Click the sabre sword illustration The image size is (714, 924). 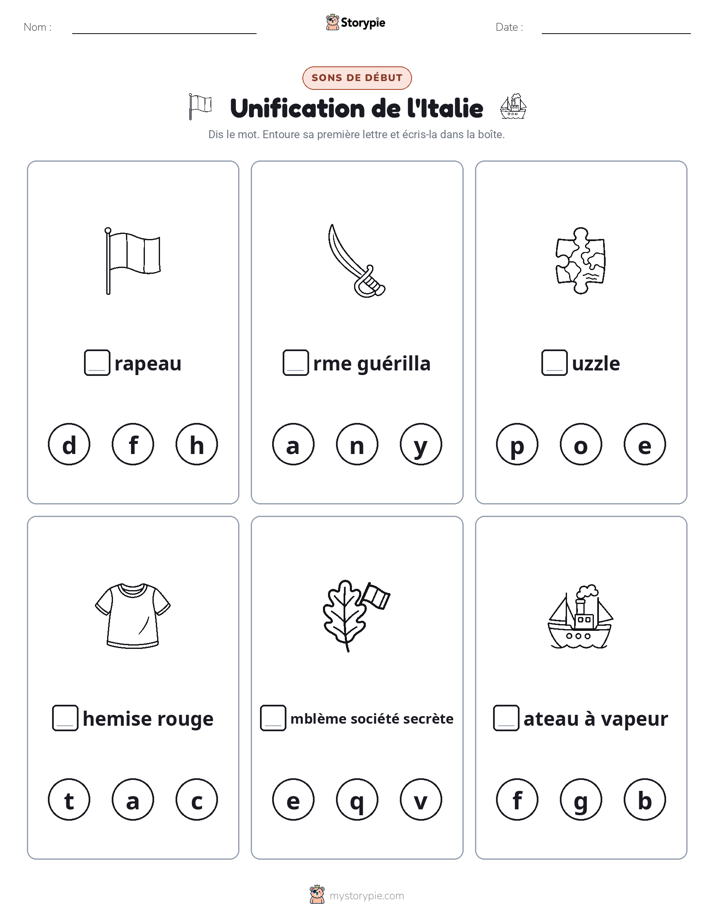coord(356,260)
